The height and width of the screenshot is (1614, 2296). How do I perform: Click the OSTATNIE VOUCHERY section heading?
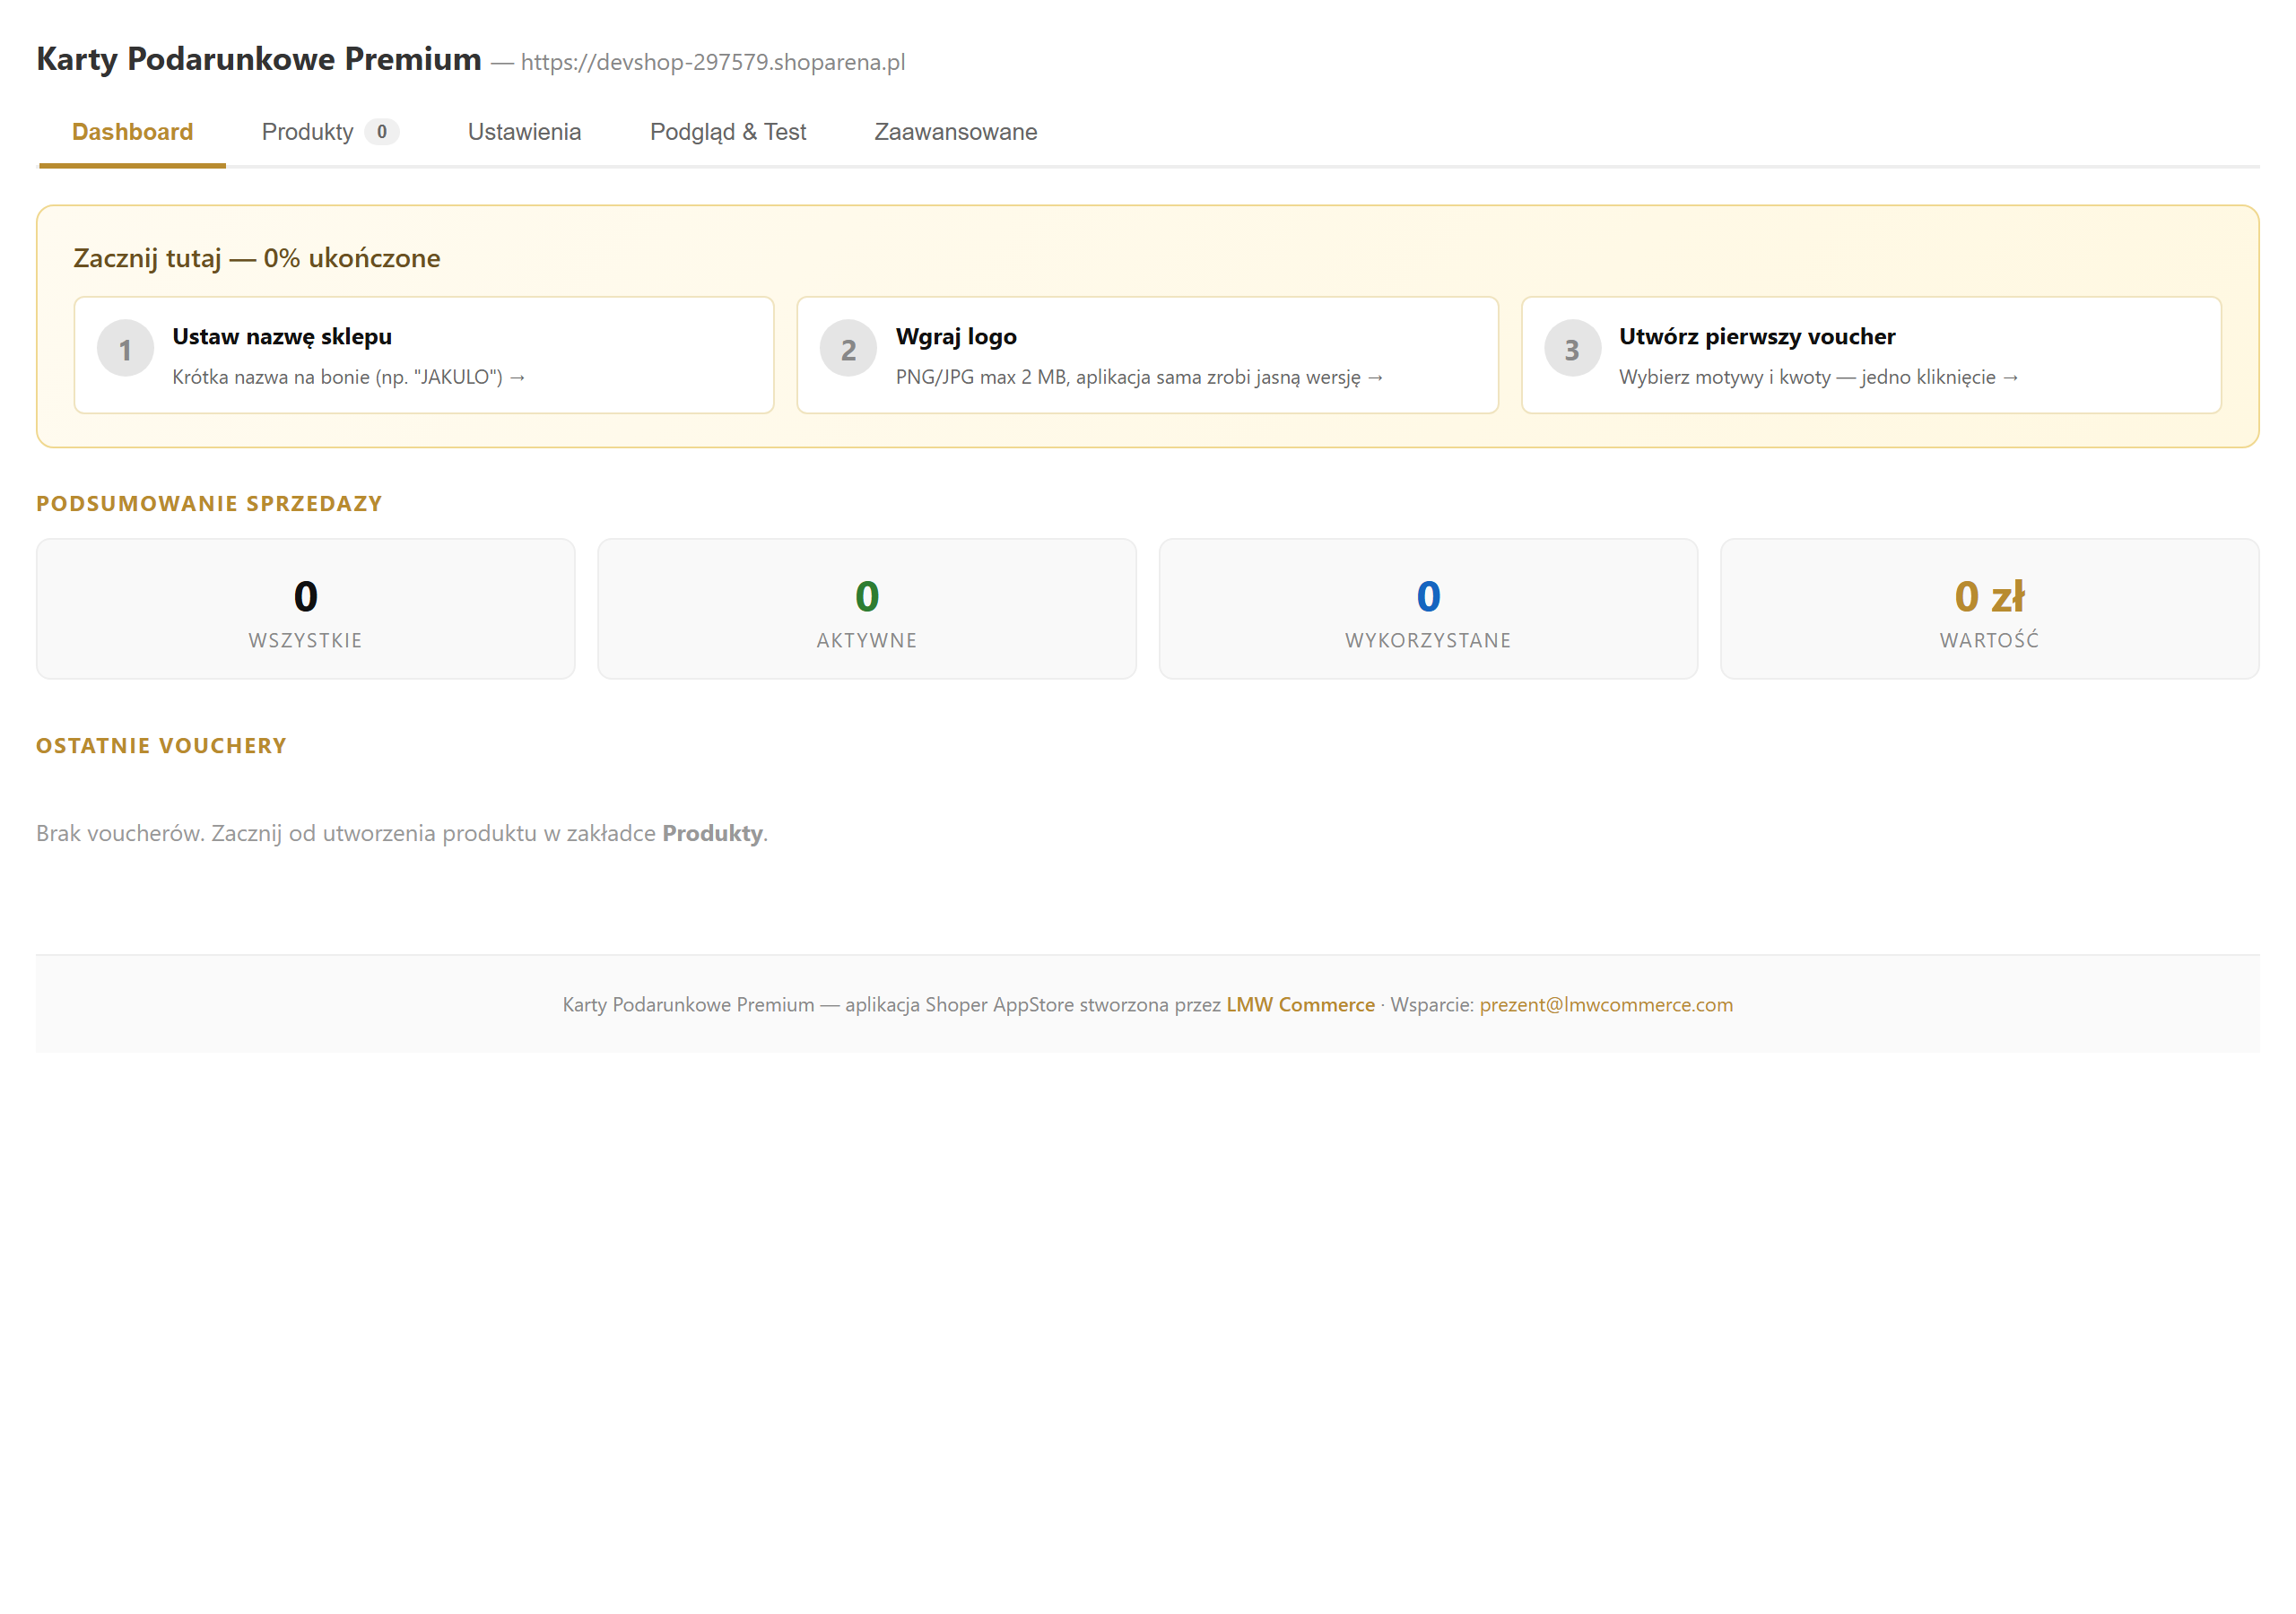(162, 746)
